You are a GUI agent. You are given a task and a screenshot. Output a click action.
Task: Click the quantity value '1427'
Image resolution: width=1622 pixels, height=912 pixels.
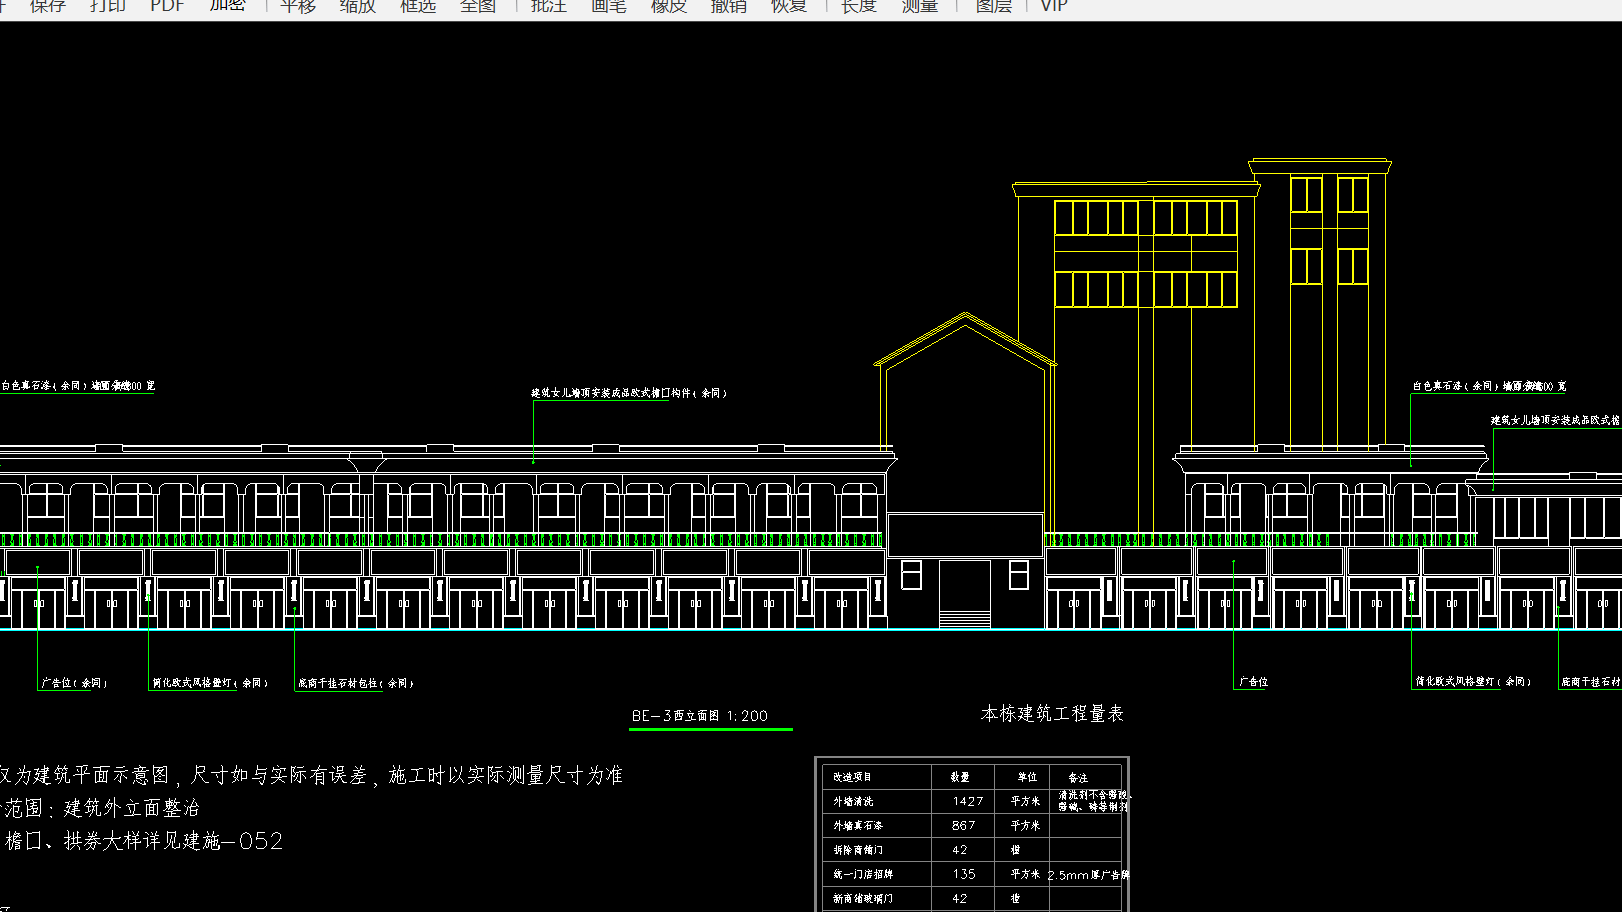(968, 801)
